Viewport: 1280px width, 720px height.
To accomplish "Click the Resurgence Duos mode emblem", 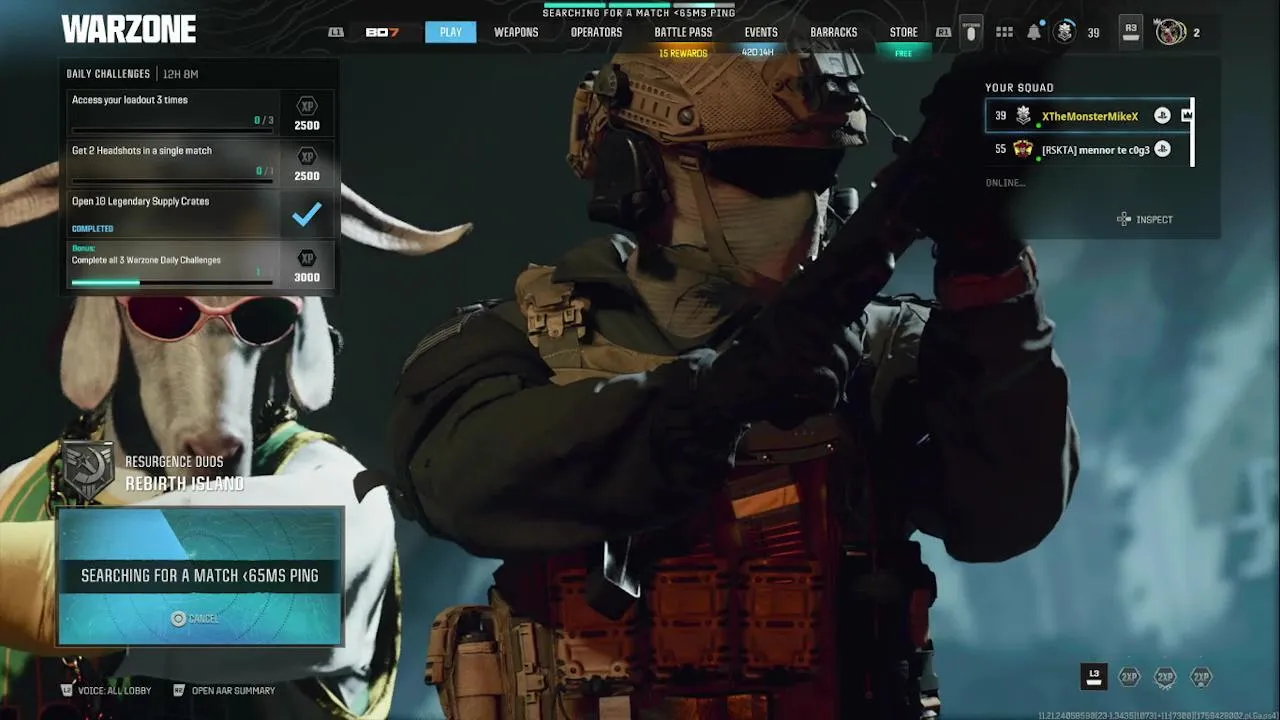I will [88, 470].
